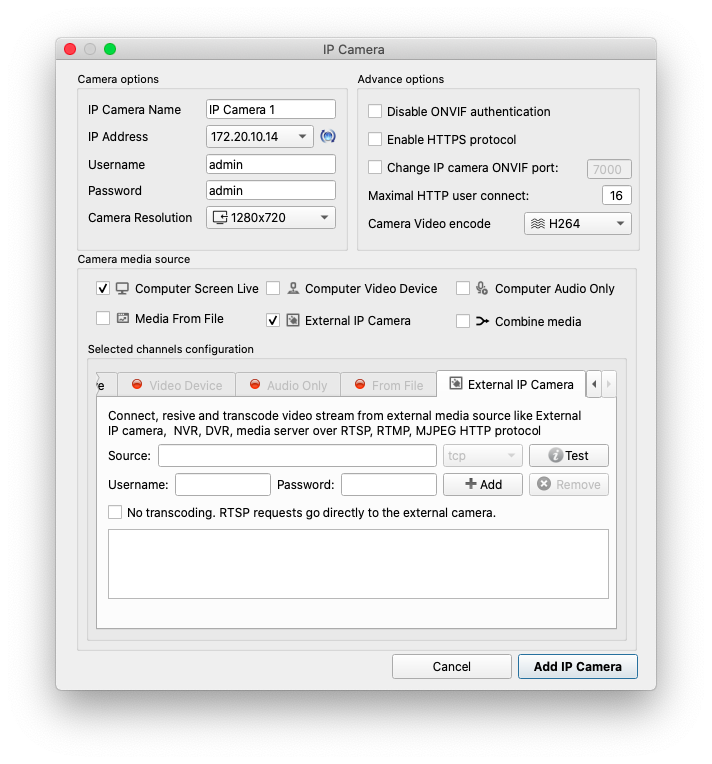Uncheck Computer Screen Live source
Image resolution: width=712 pixels, height=764 pixels.
tap(103, 288)
